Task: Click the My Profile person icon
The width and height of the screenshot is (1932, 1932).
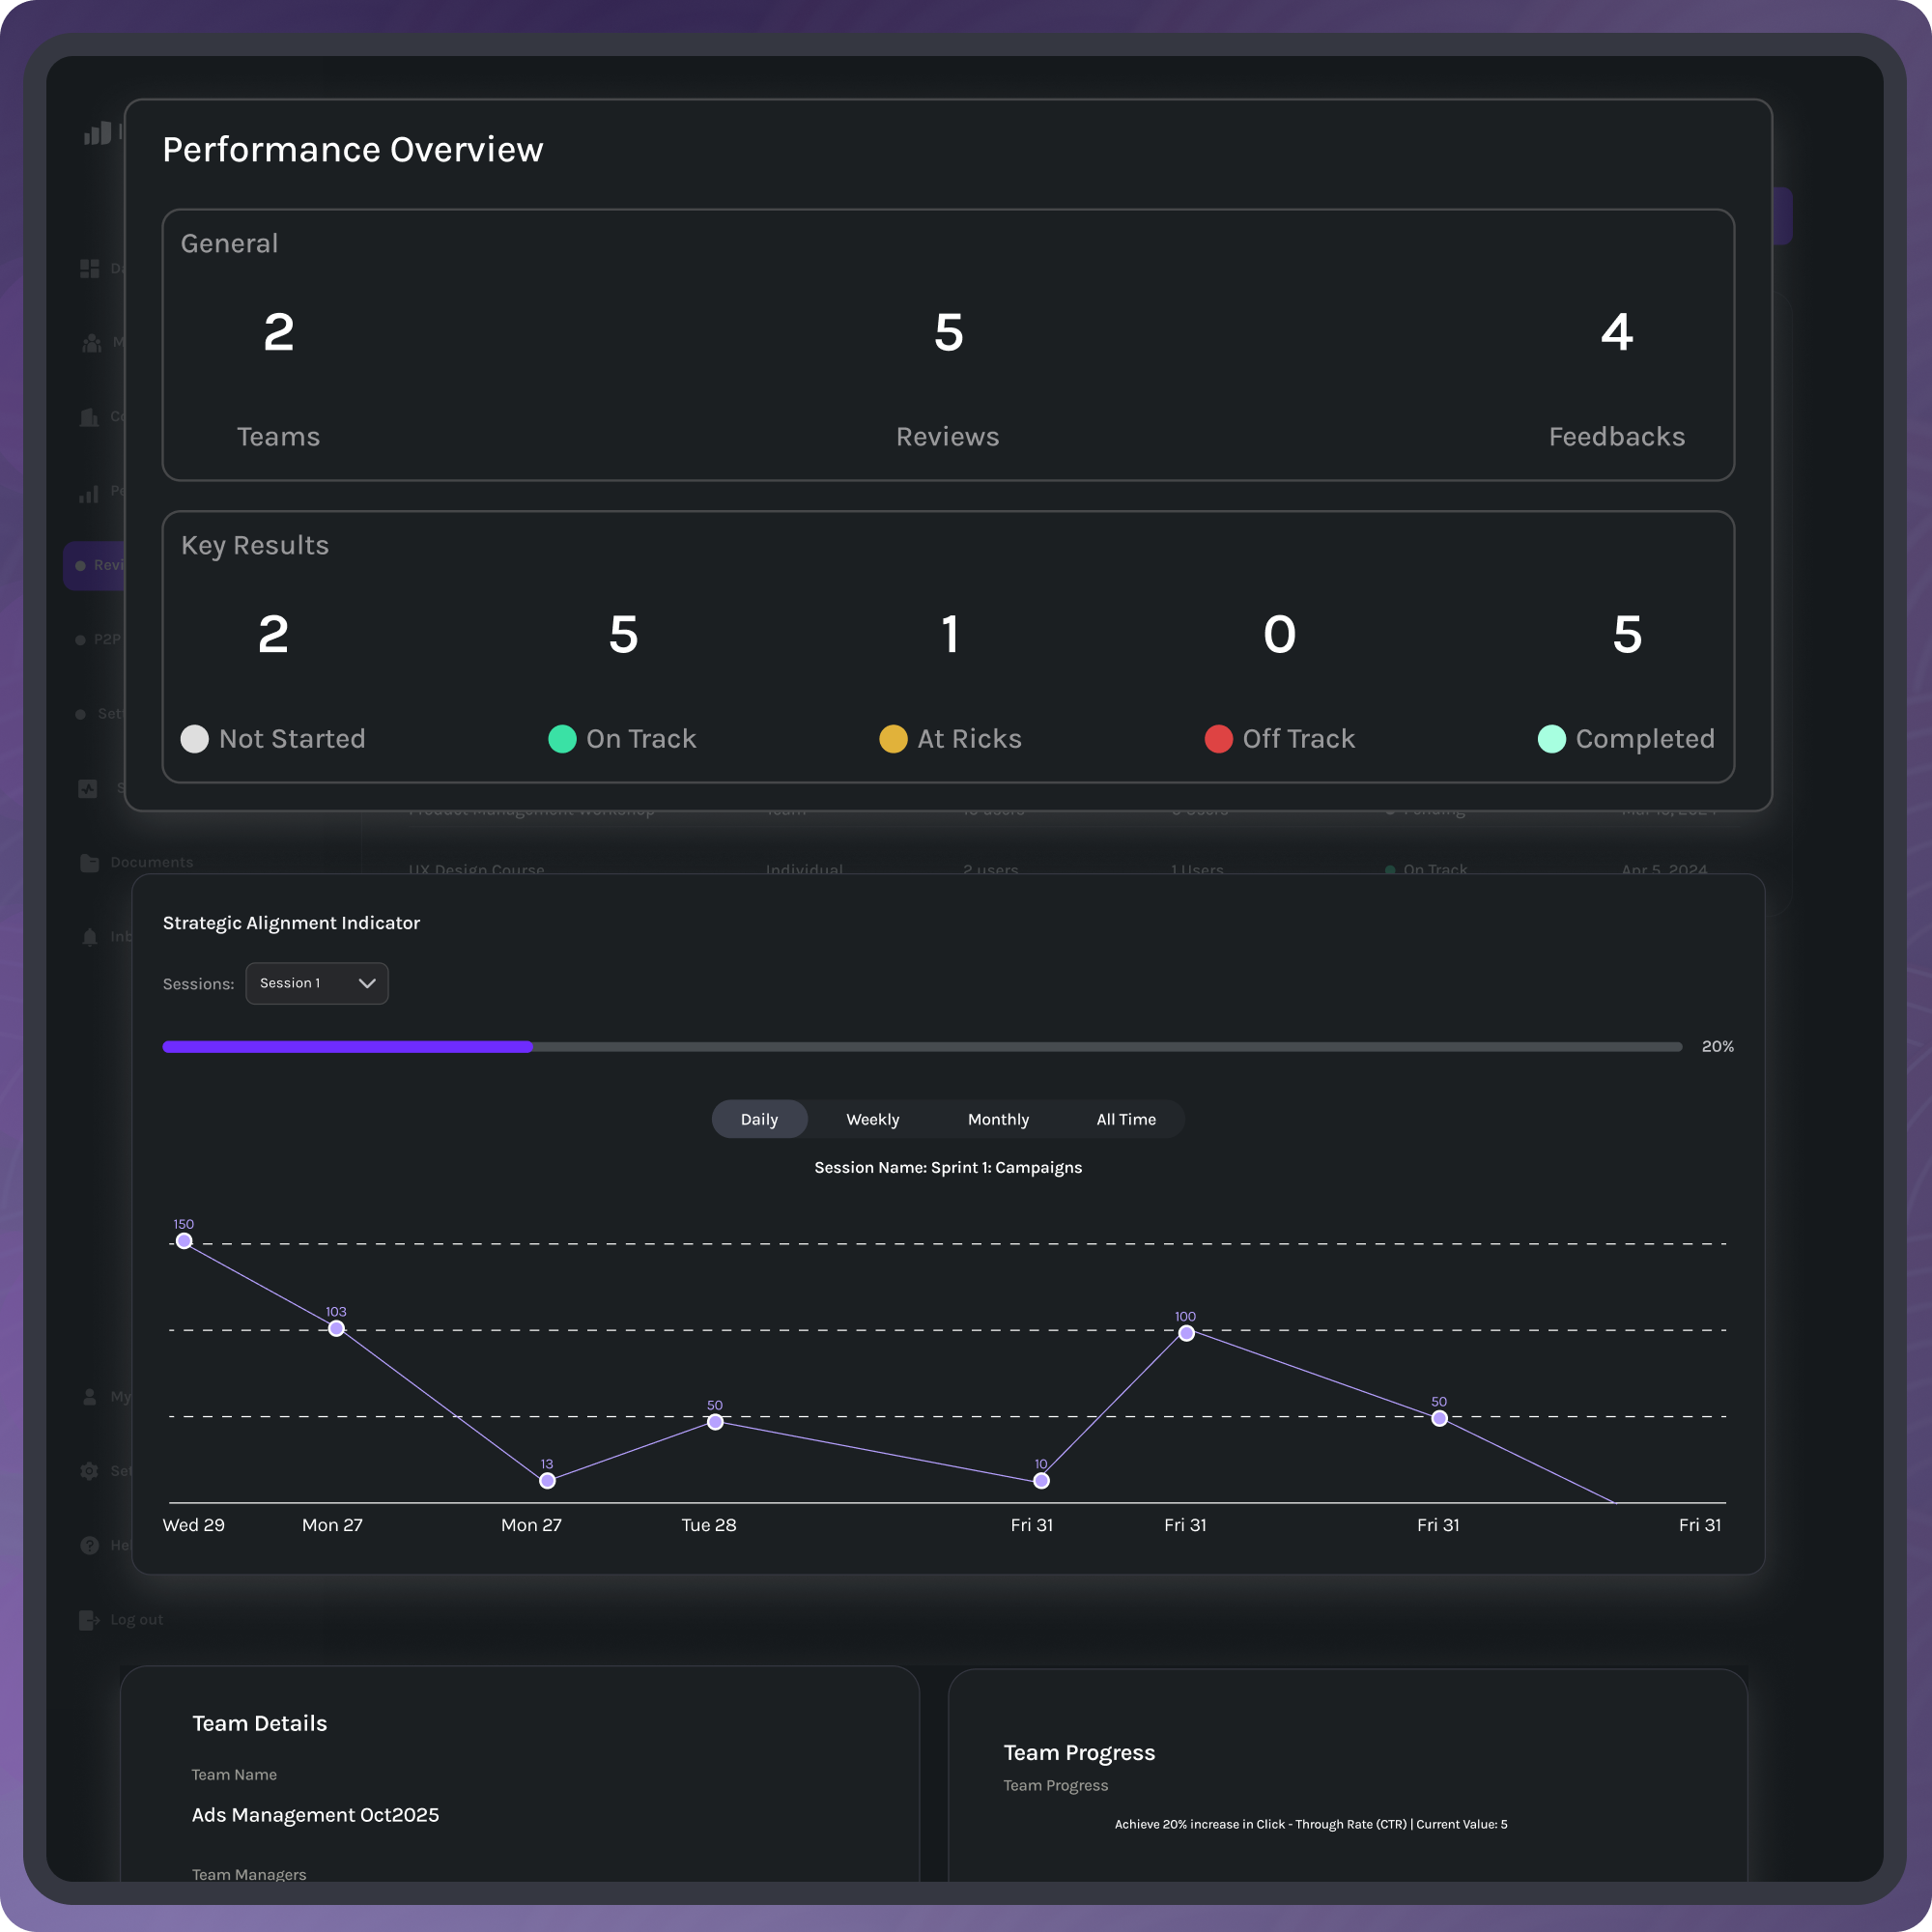Action: tap(90, 1396)
